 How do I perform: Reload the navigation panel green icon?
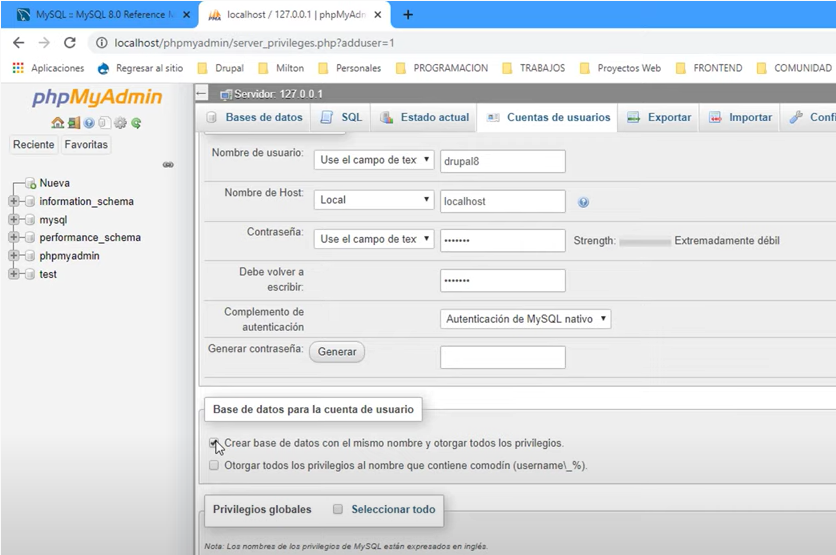point(136,123)
